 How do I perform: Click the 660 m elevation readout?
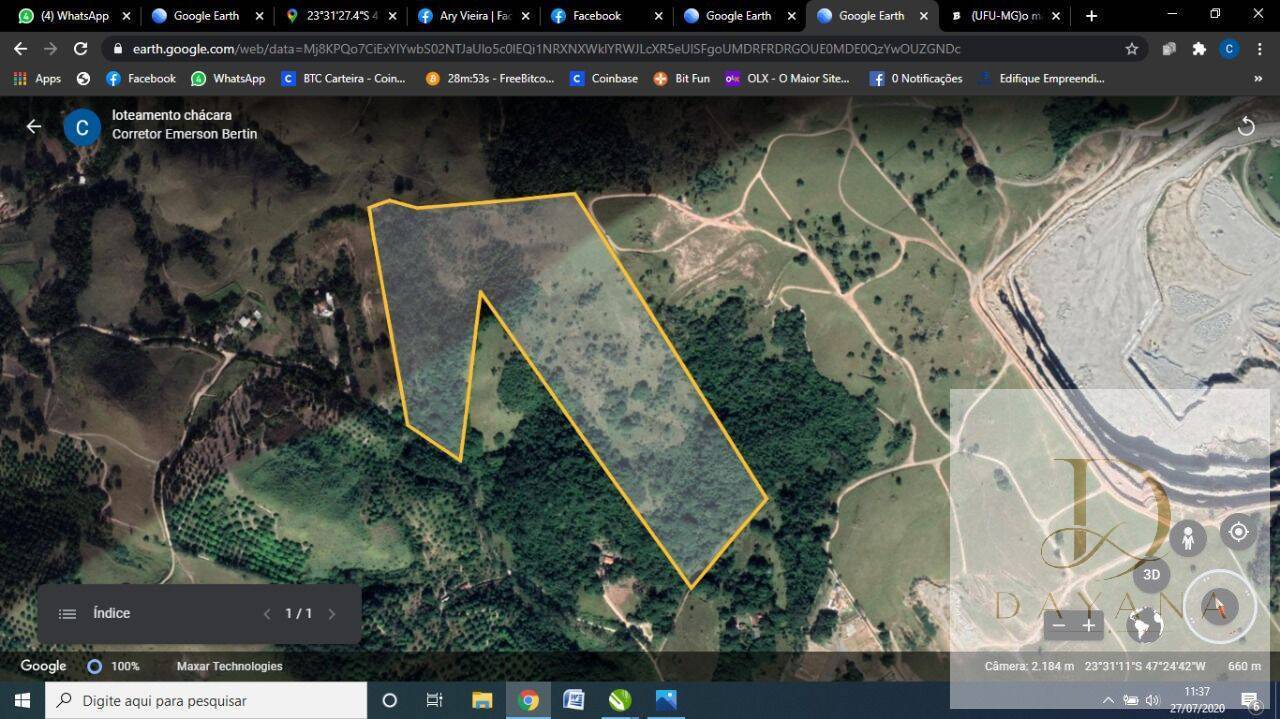(x=1244, y=666)
